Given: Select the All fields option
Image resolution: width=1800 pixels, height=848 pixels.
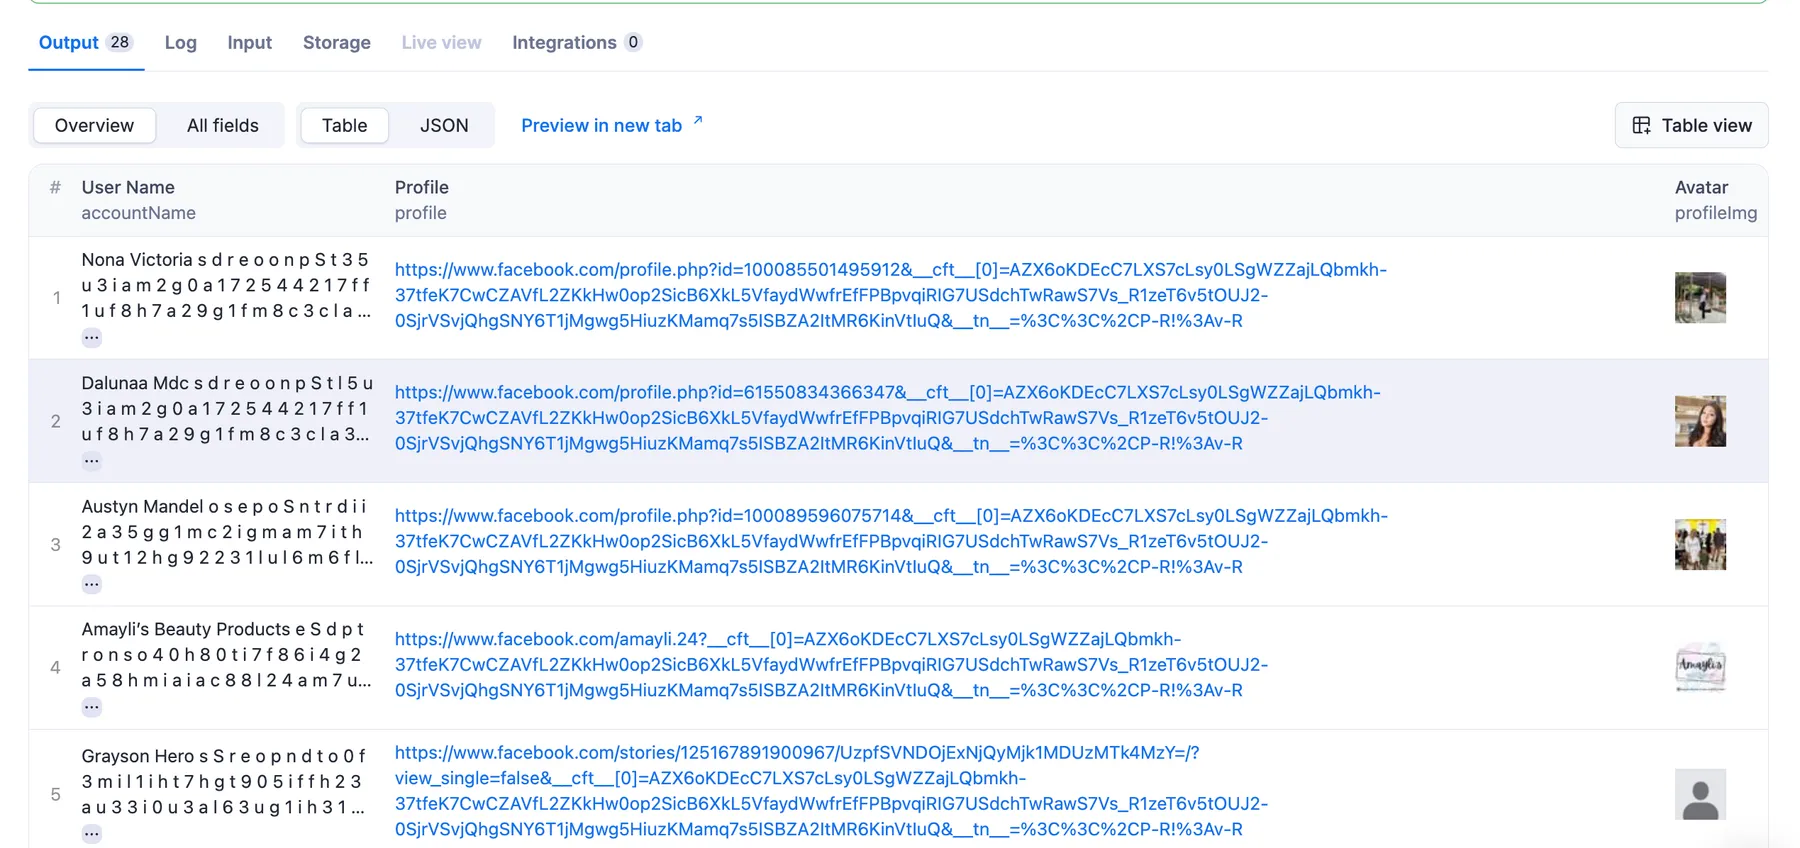Looking at the screenshot, I should (x=222, y=125).
